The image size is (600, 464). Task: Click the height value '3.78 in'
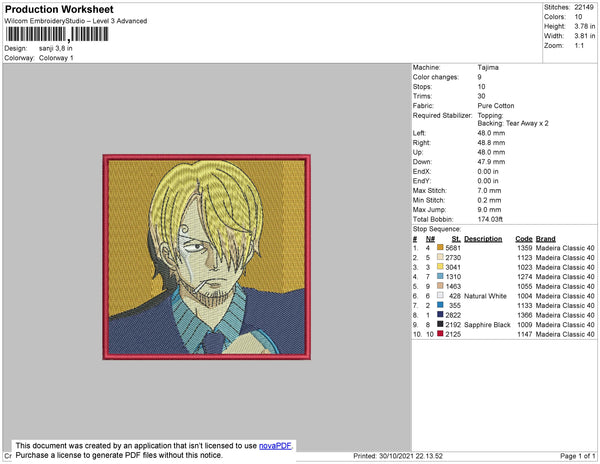pyautogui.click(x=584, y=26)
